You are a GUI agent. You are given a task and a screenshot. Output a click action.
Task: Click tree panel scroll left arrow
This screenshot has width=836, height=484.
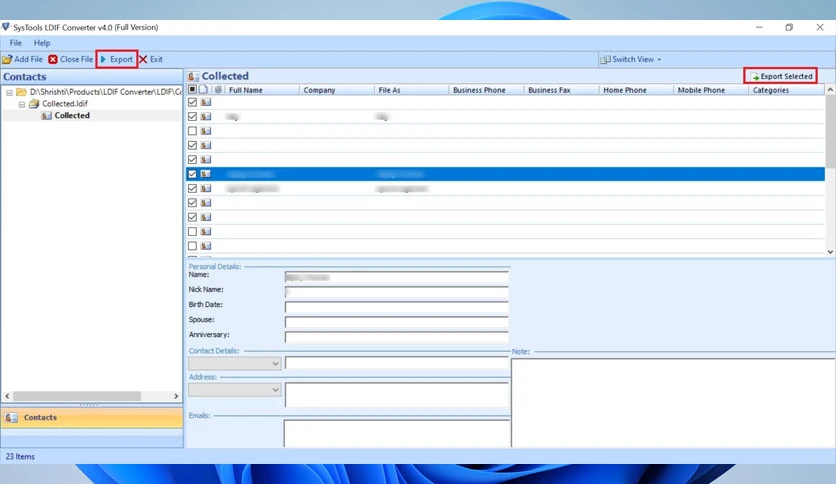tap(7, 396)
